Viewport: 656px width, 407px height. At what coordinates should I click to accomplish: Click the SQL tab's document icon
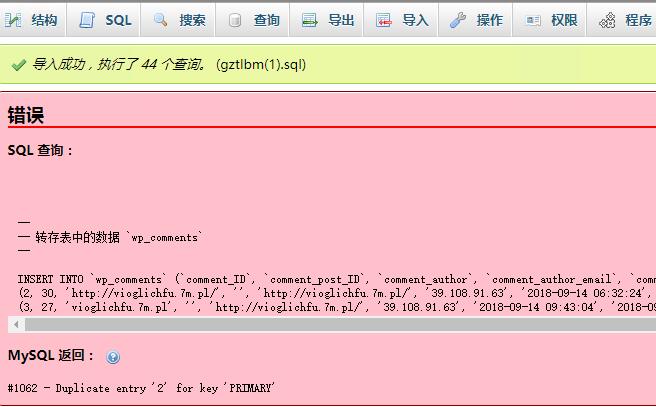tap(88, 20)
